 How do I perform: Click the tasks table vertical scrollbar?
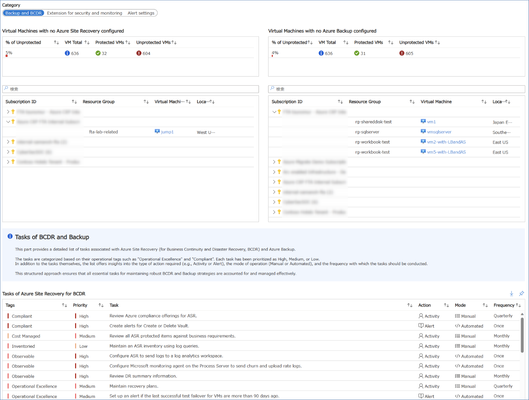click(522, 335)
